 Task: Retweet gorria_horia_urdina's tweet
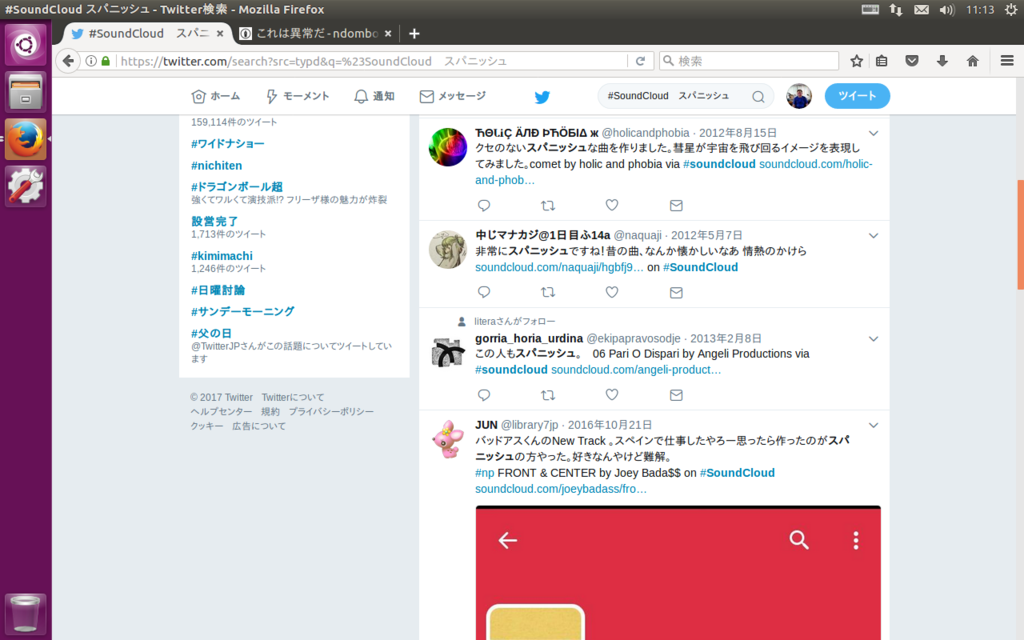(x=548, y=394)
